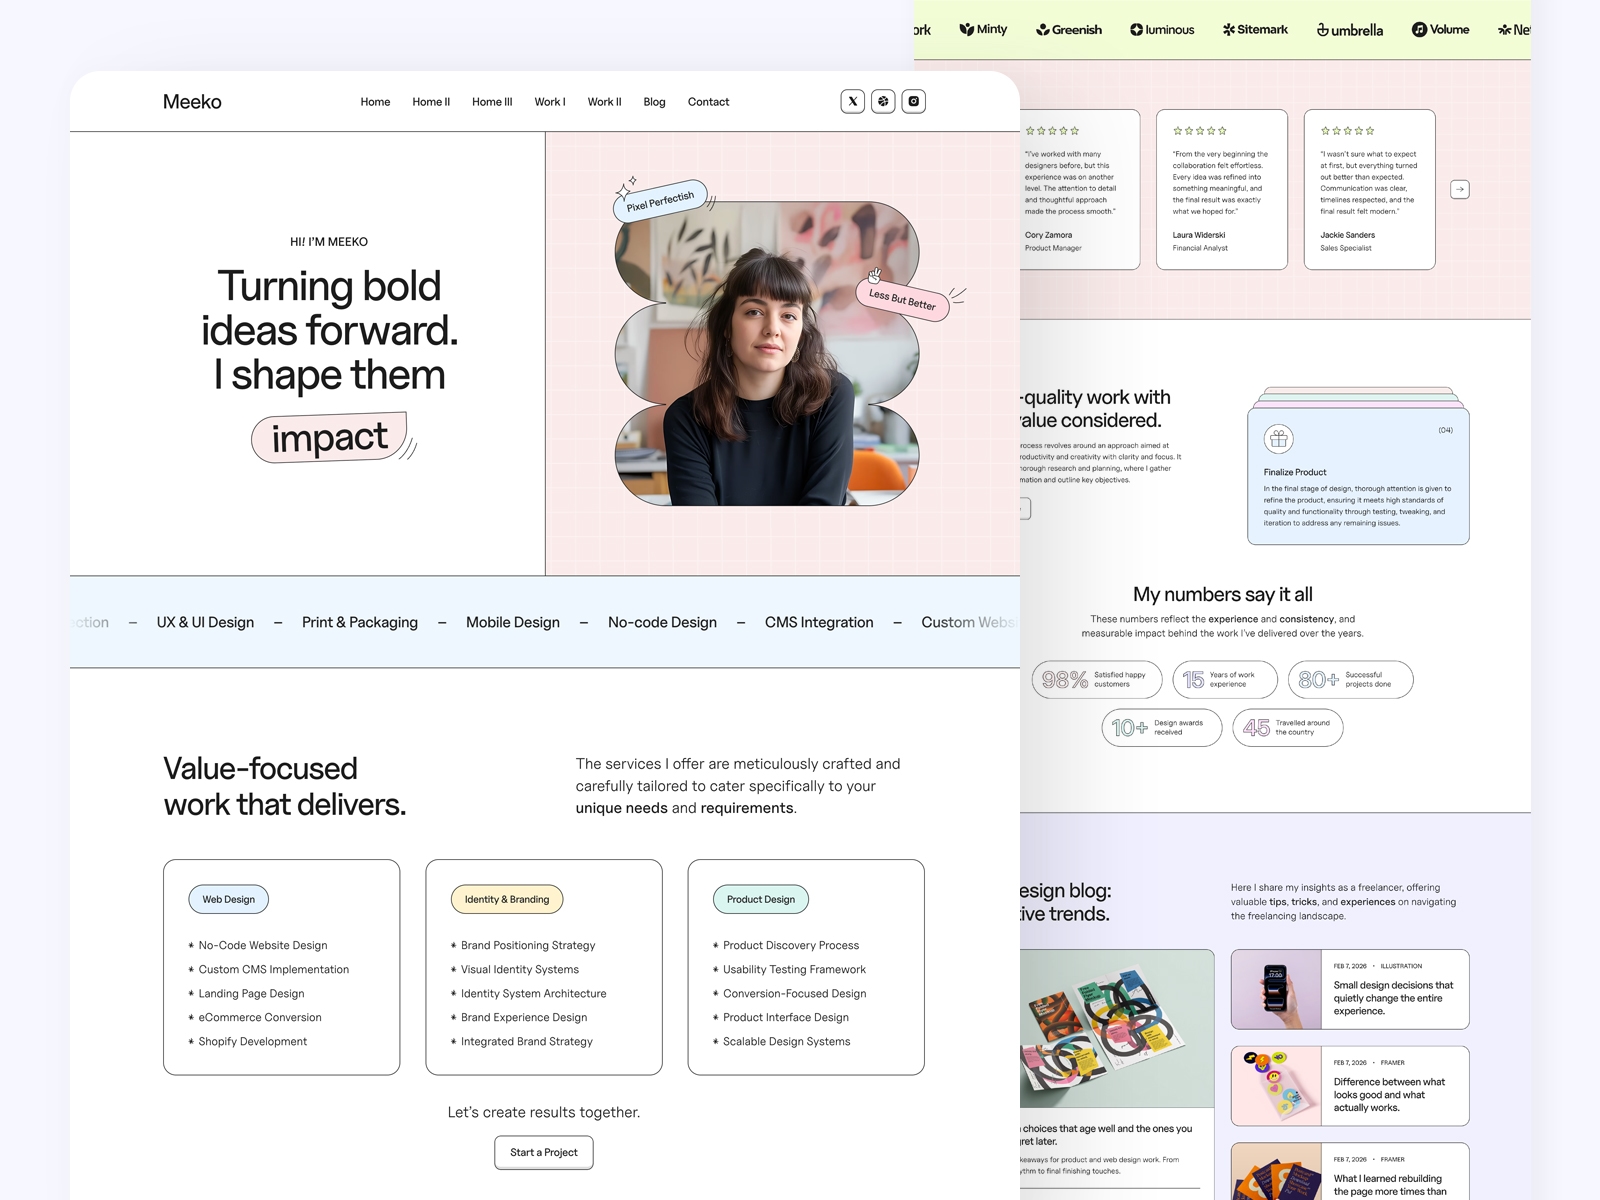1600x1200 pixels.
Task: Click 'CMS Integration' in the marquee
Action: (819, 622)
